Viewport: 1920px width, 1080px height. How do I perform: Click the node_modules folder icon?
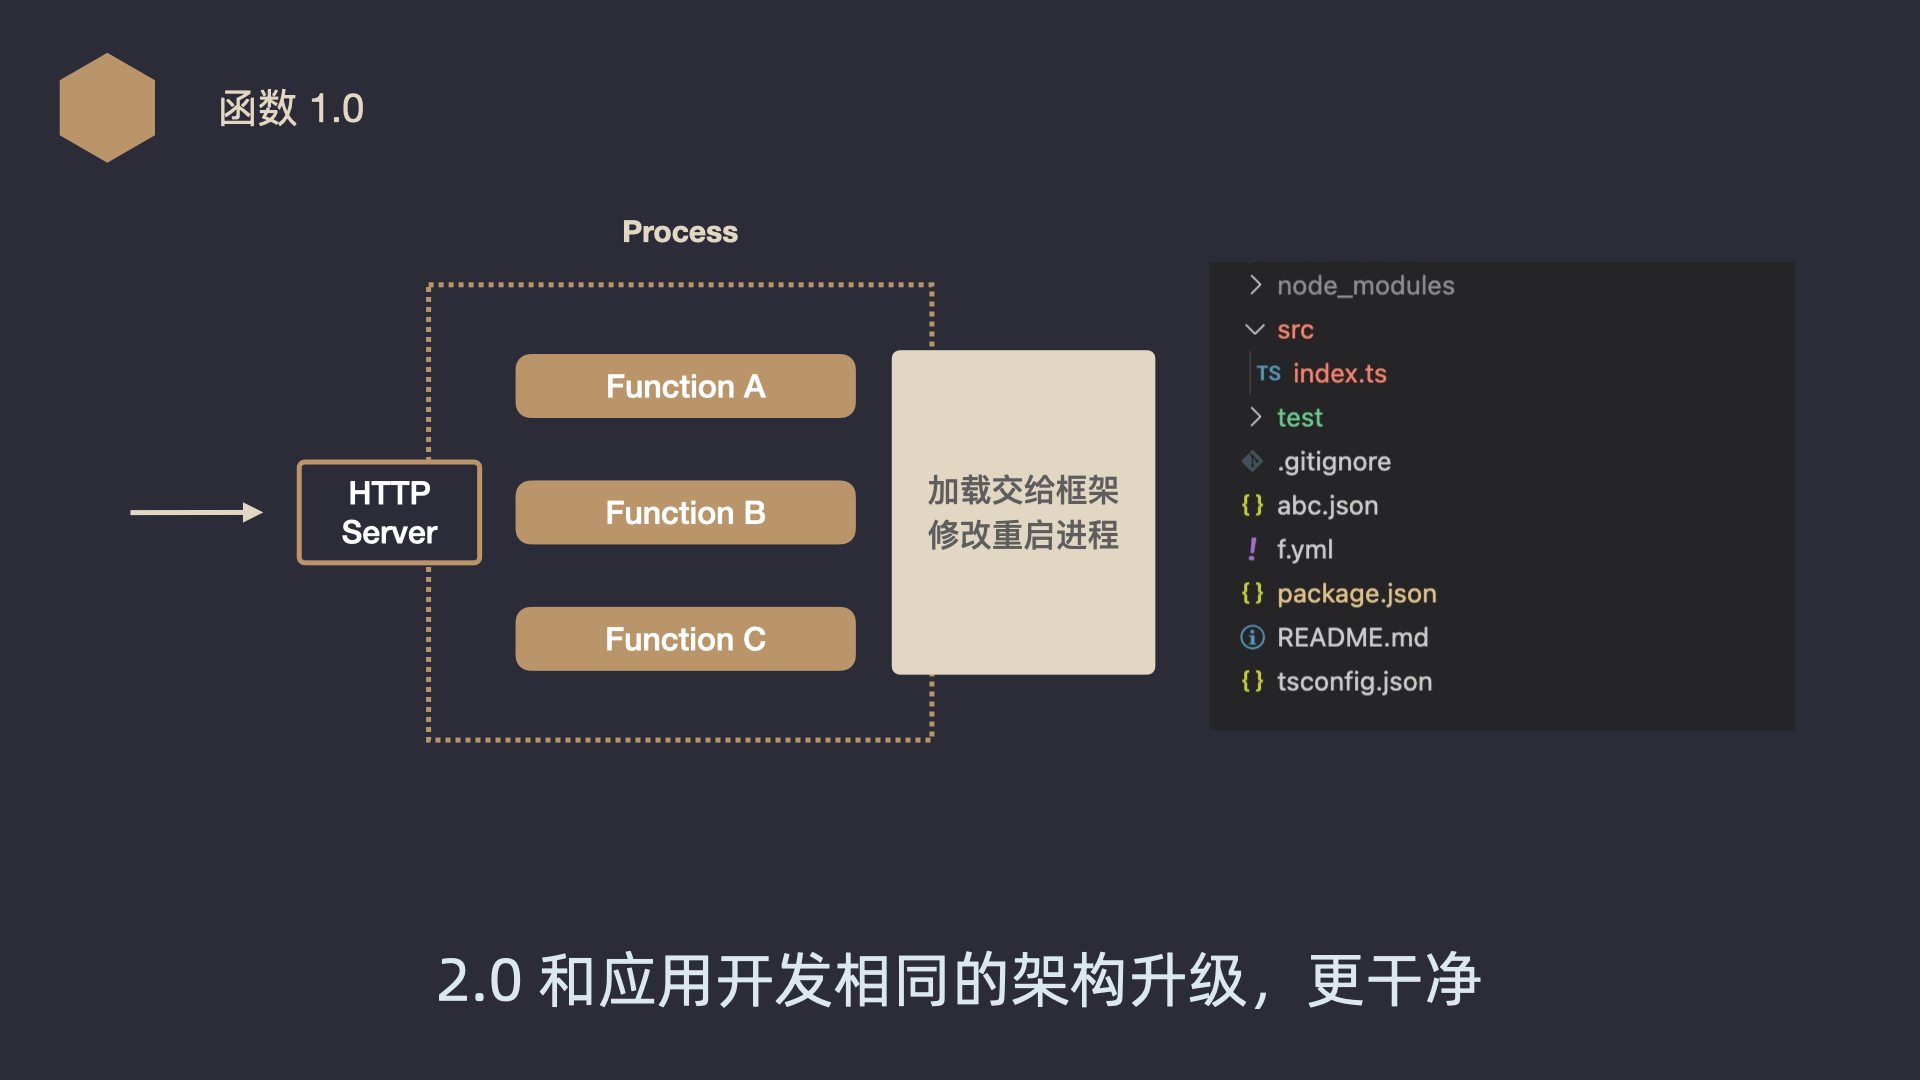point(1253,284)
